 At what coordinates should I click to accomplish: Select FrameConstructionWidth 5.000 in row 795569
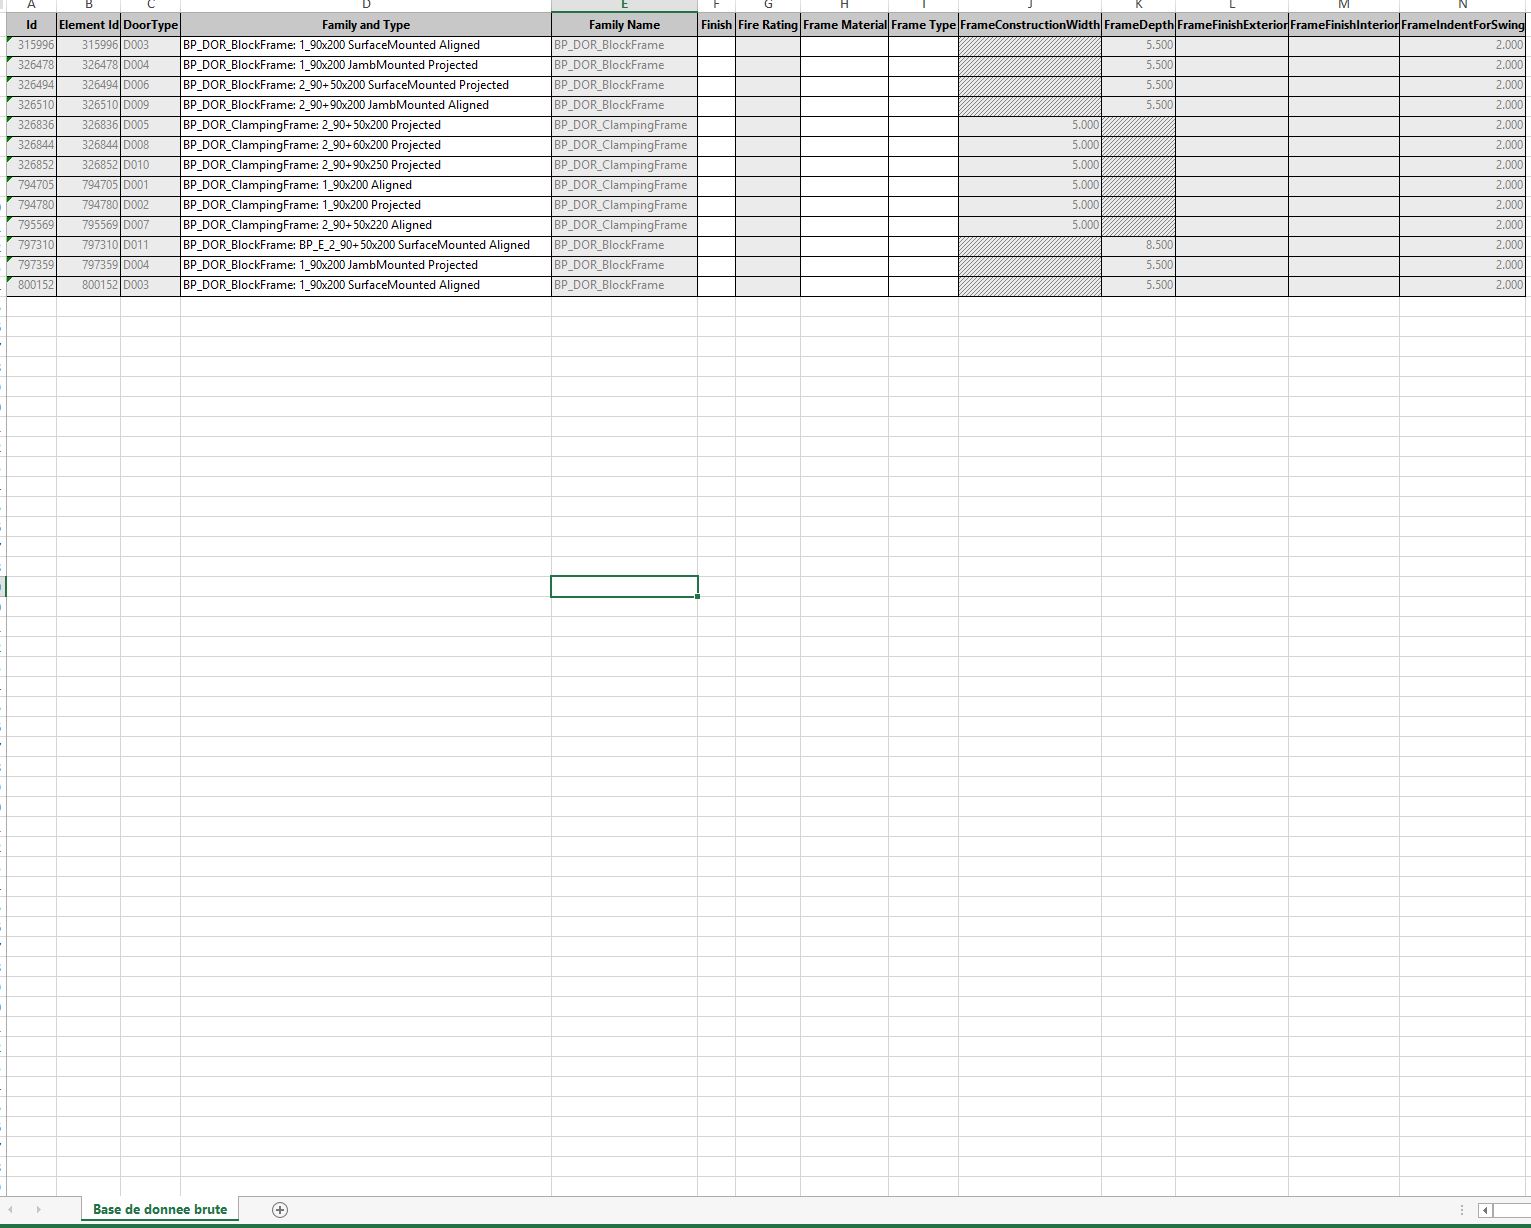point(1030,225)
